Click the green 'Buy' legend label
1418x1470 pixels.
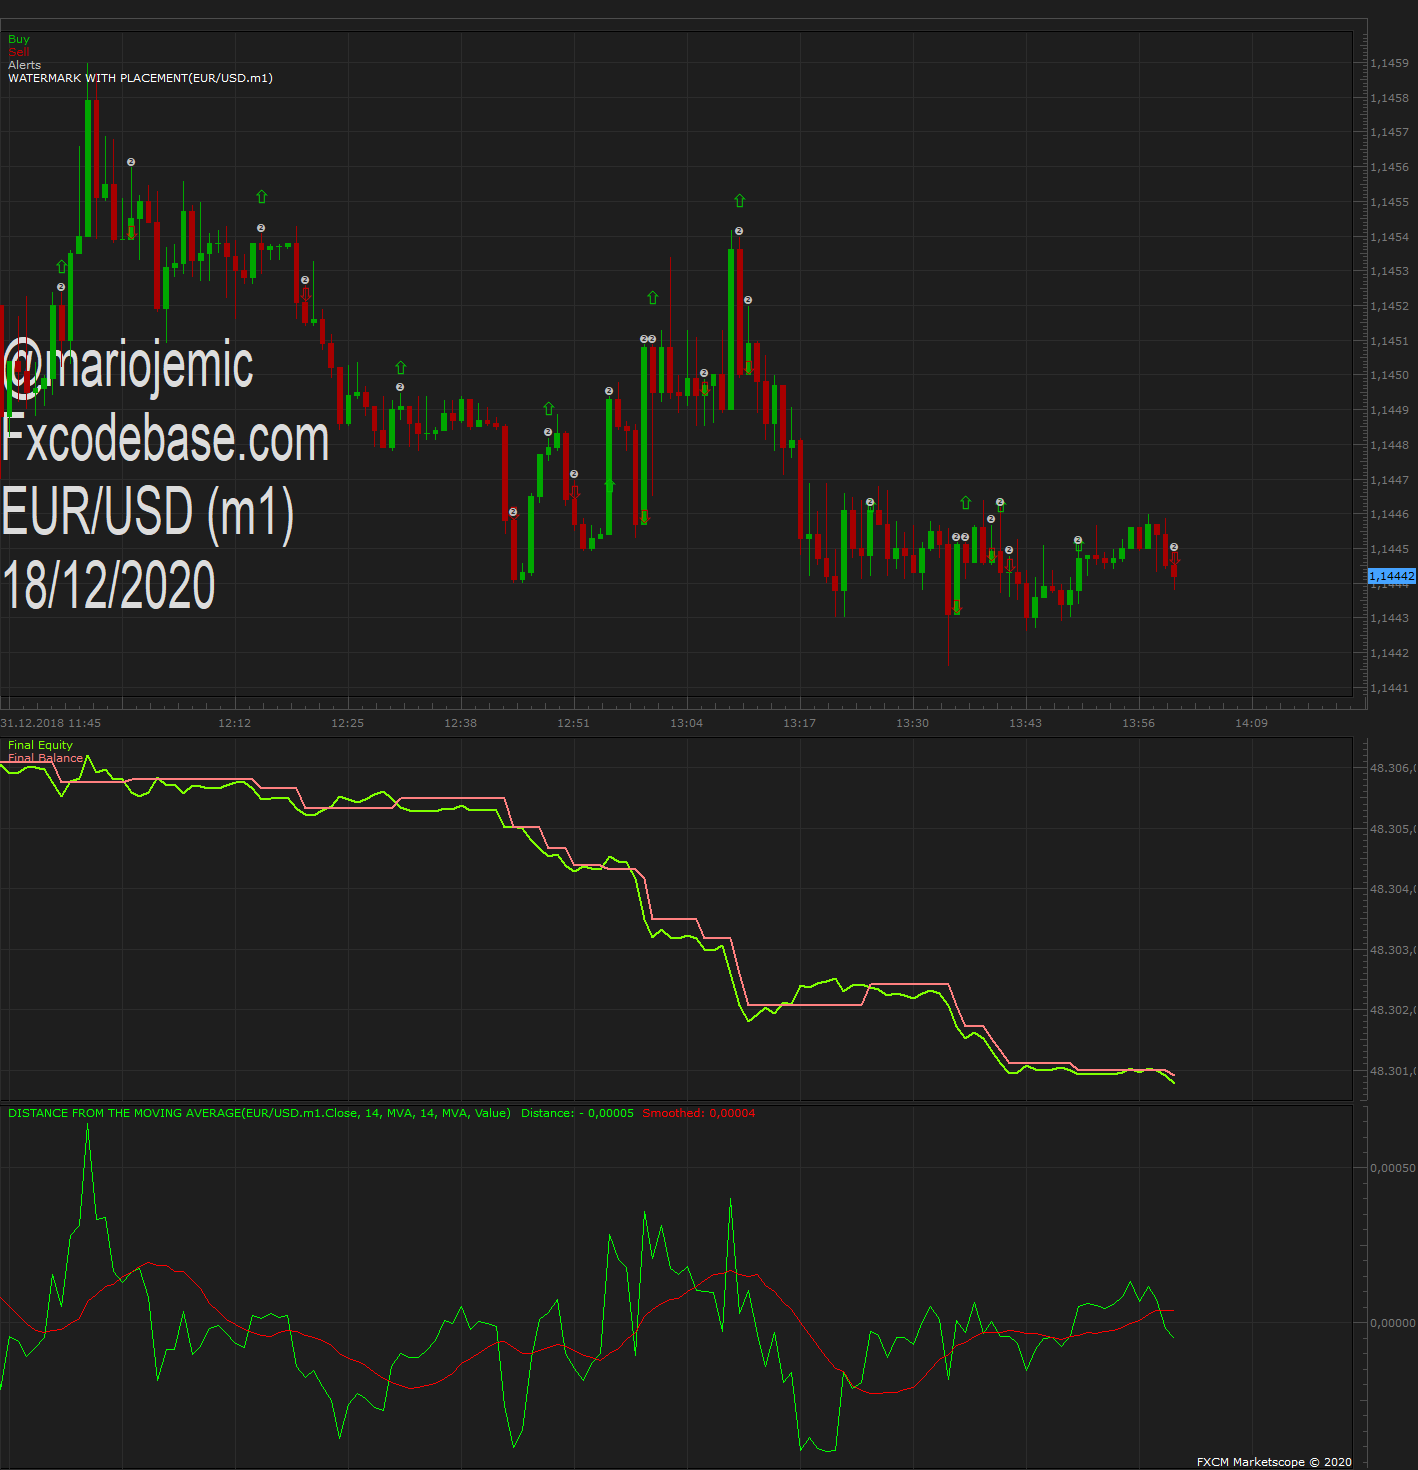click(x=19, y=39)
